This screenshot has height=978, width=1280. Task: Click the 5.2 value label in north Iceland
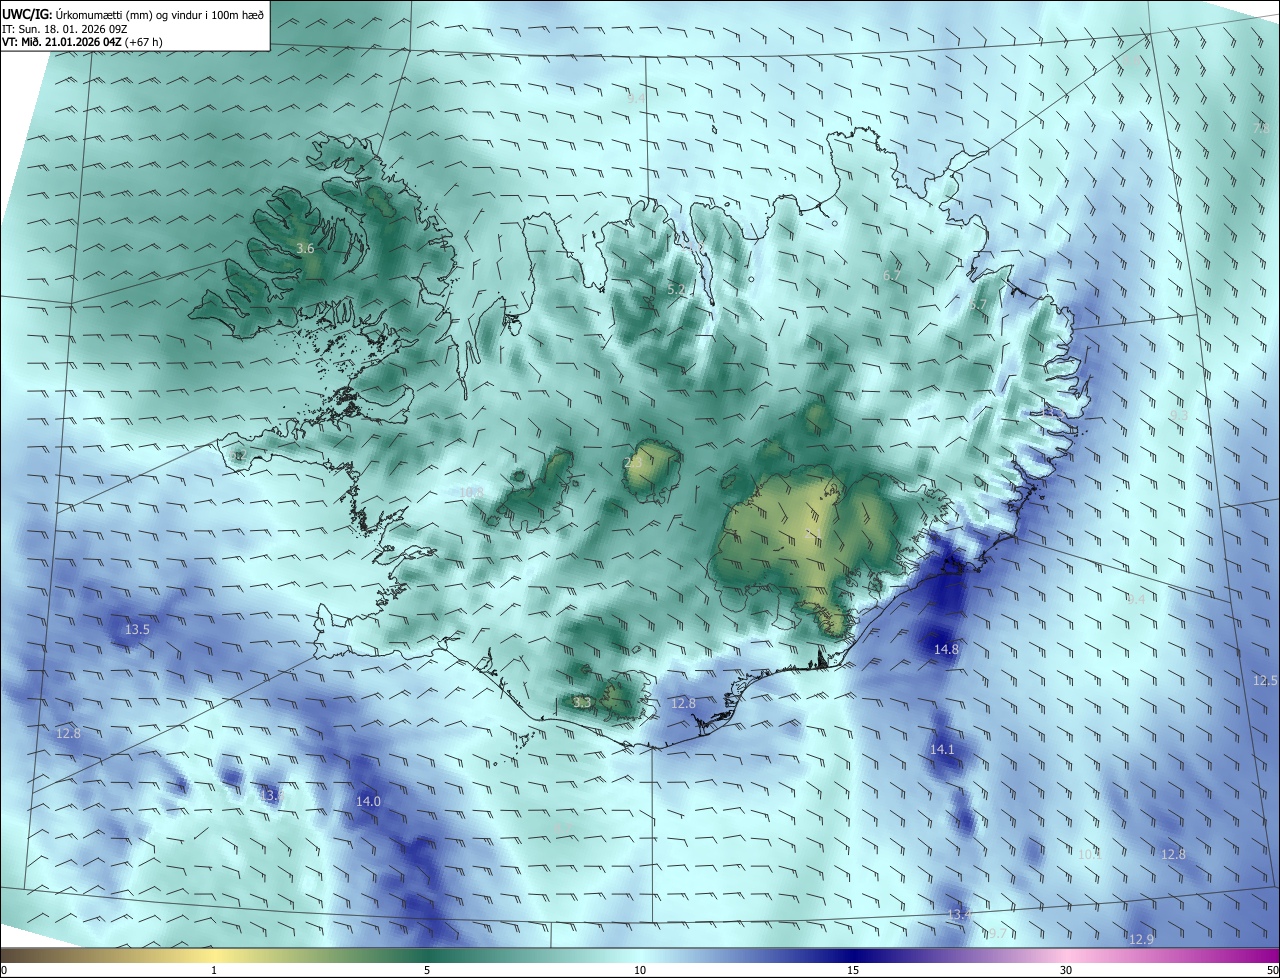676,290
